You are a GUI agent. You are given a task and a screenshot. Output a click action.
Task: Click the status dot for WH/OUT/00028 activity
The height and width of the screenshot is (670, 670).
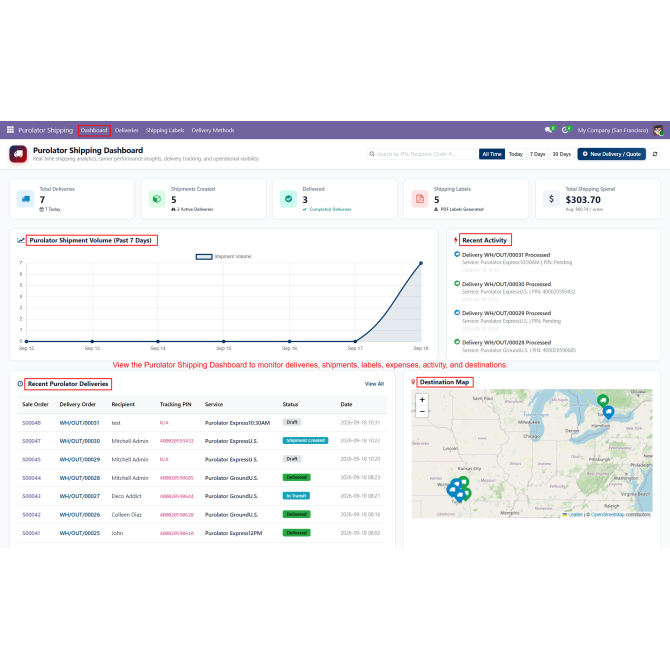point(457,342)
